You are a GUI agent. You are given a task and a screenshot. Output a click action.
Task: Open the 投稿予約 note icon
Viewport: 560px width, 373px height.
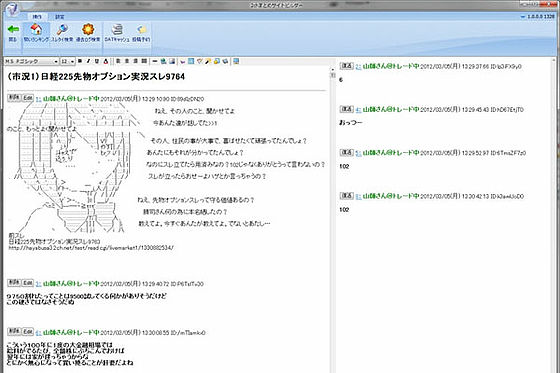pos(141,33)
